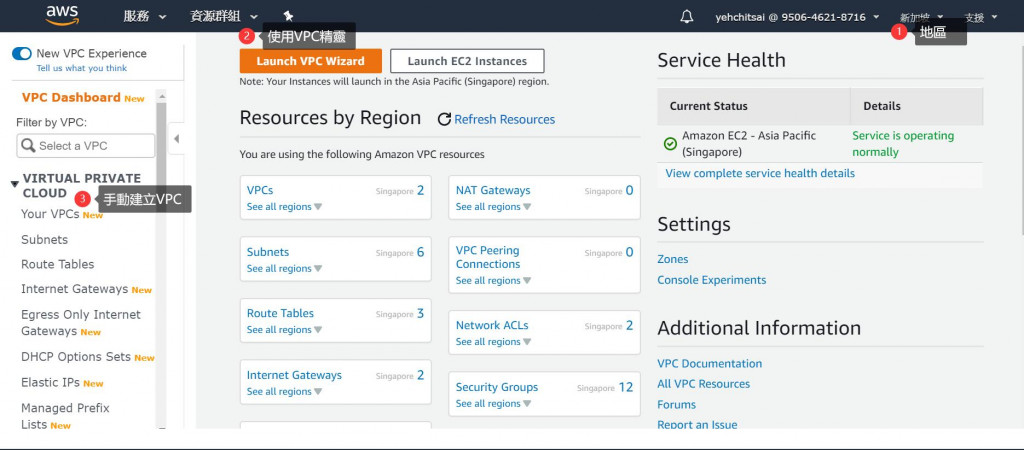Click the AWS logo icon
This screenshot has height=450, width=1024.
(x=62, y=15)
